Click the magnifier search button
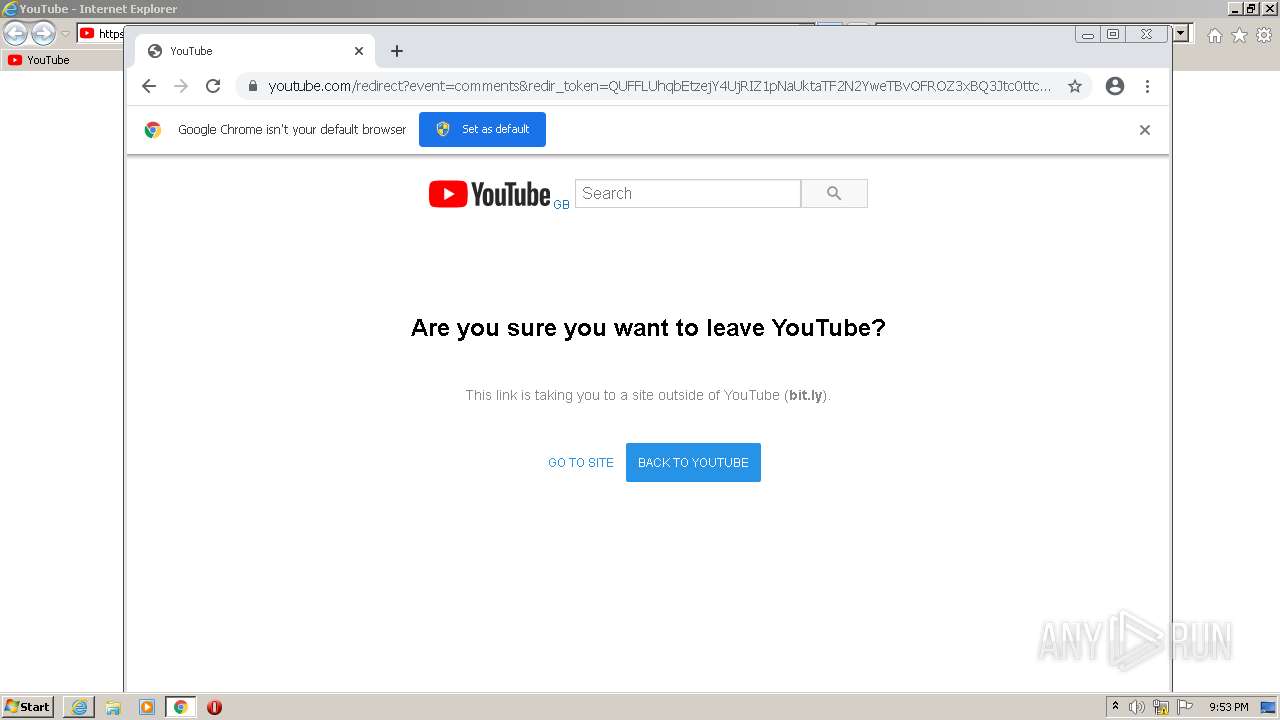The width and height of the screenshot is (1280, 720). click(x=834, y=194)
